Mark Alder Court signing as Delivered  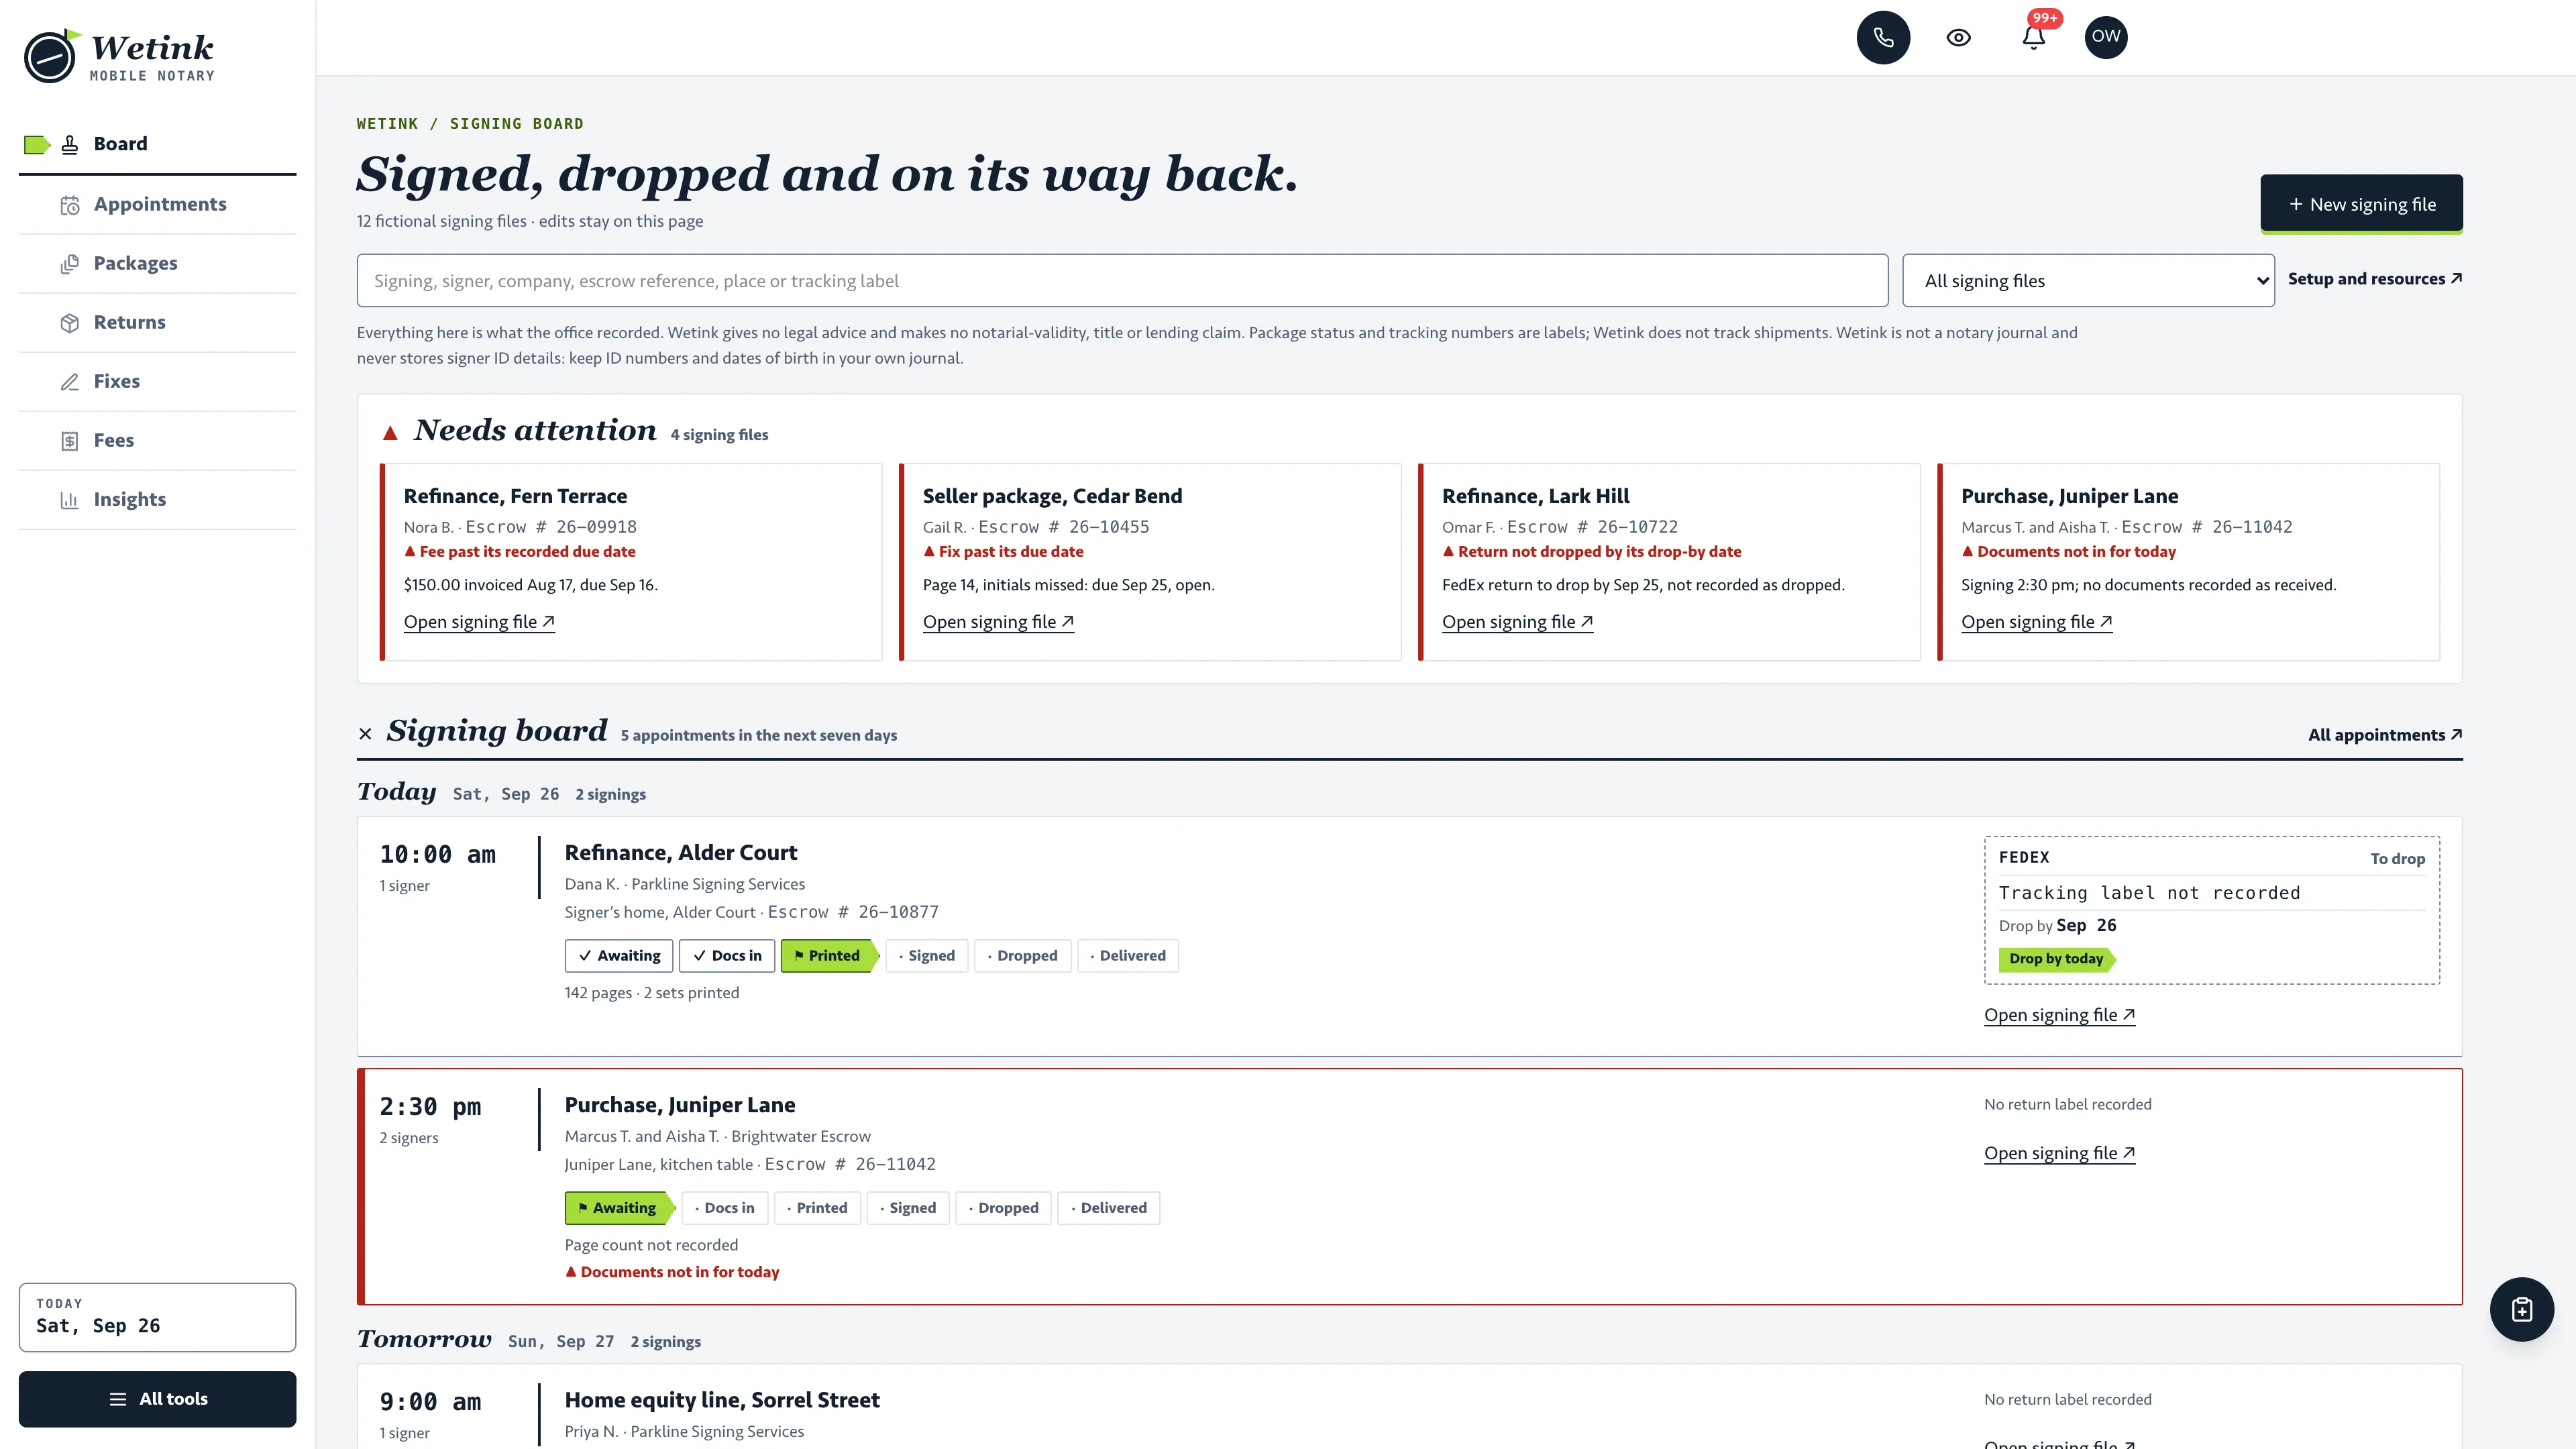[1128, 956]
